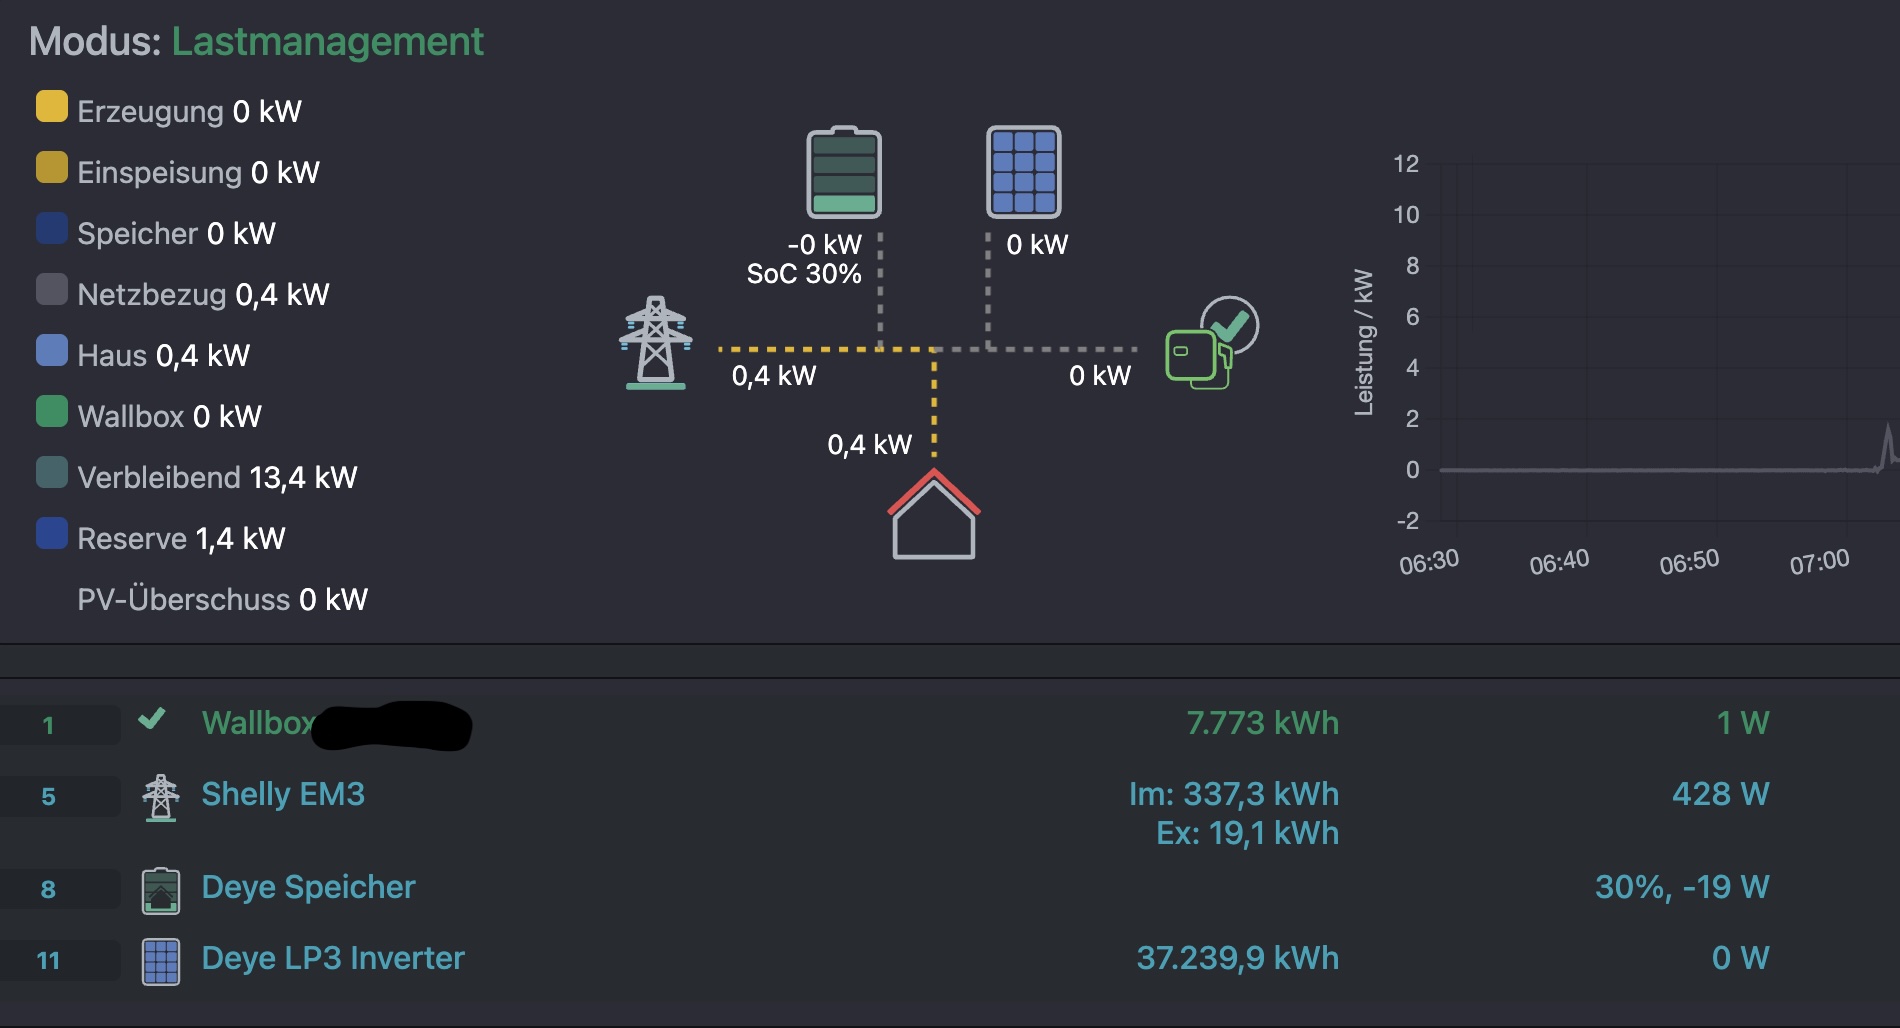Click the Deye Speicher battery row icon
1900x1028 pixels.
[x=160, y=890]
